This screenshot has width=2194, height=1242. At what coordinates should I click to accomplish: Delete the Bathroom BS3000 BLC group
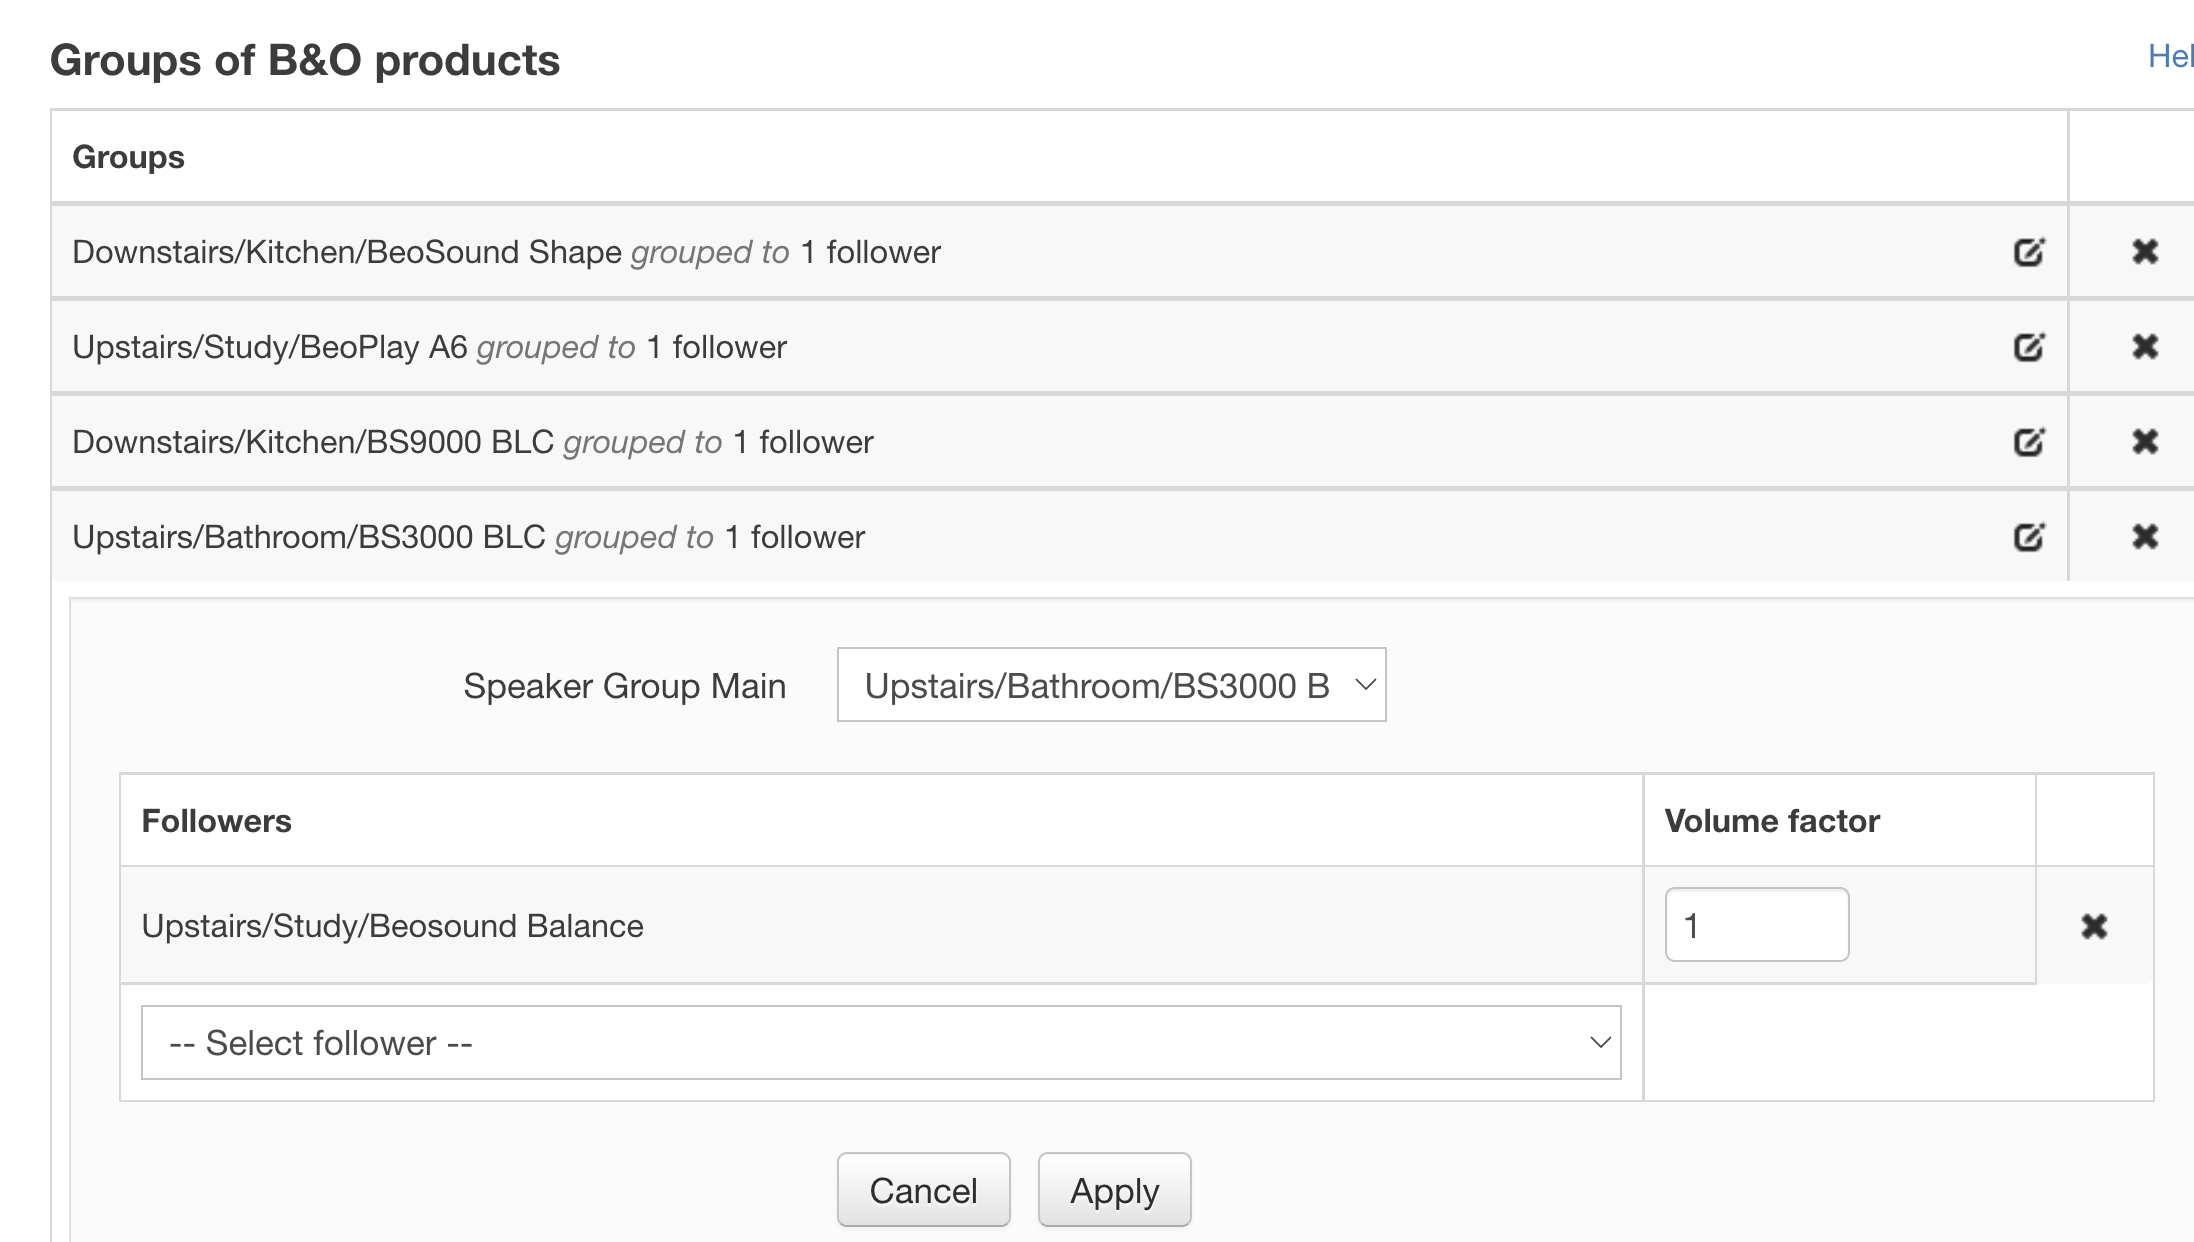[x=2145, y=537]
